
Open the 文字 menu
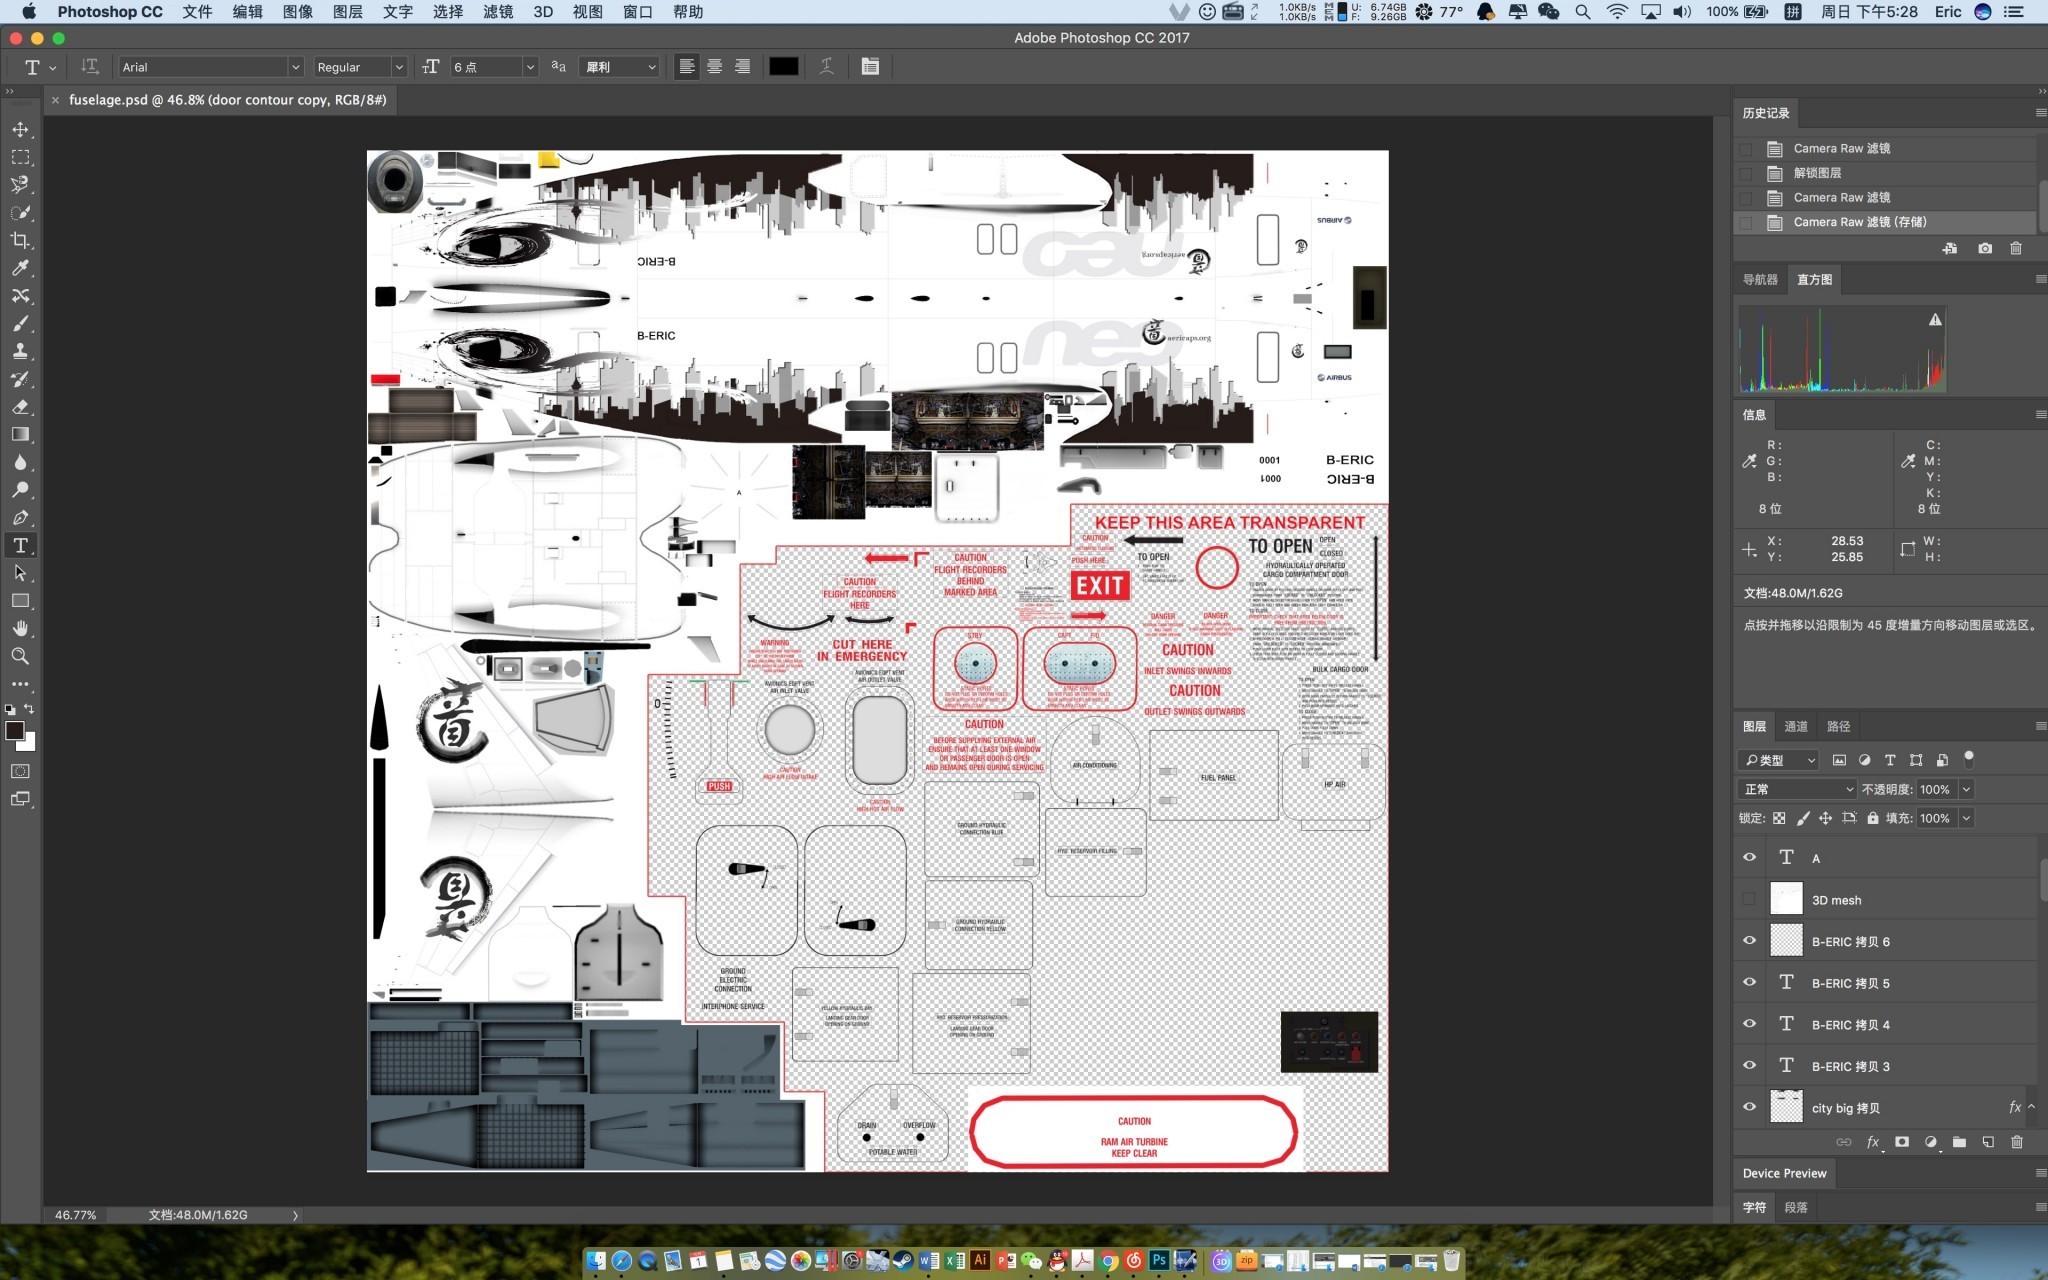point(397,12)
